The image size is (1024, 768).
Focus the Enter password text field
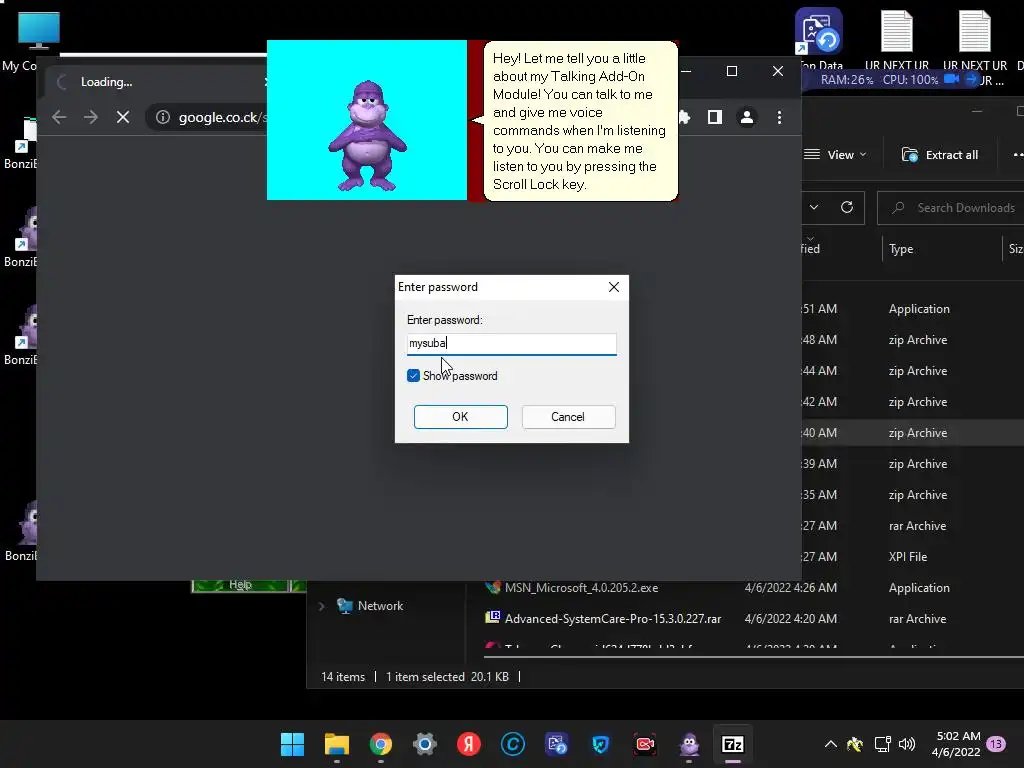[x=511, y=344]
